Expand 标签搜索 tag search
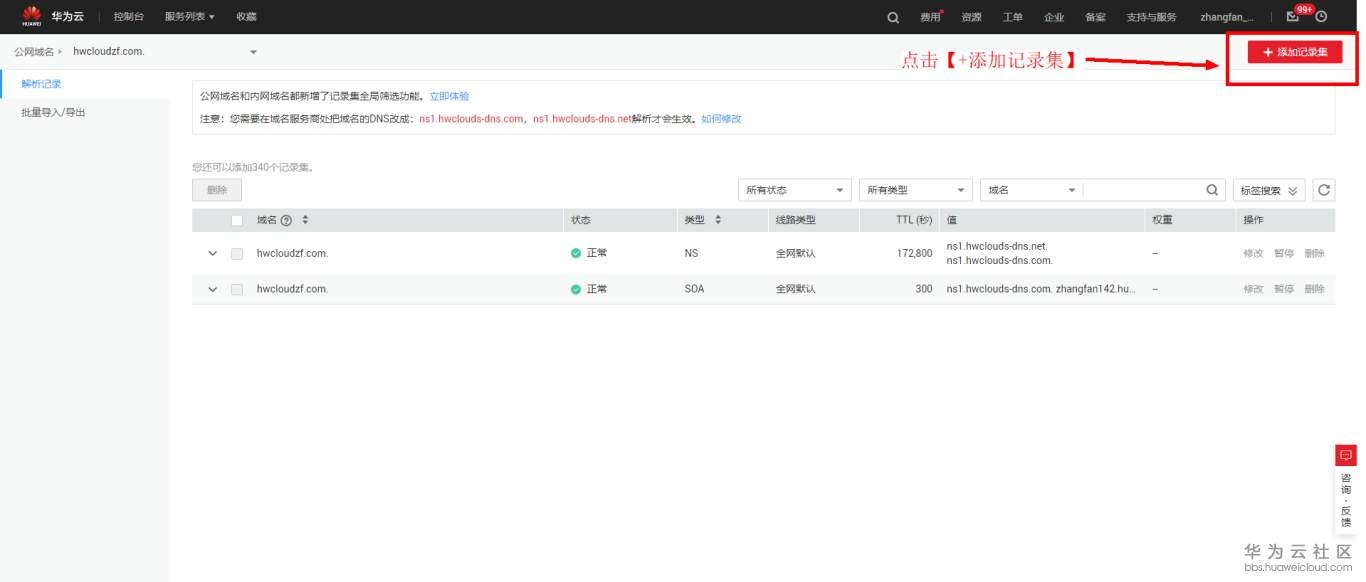1366x582 pixels. (x=1269, y=190)
